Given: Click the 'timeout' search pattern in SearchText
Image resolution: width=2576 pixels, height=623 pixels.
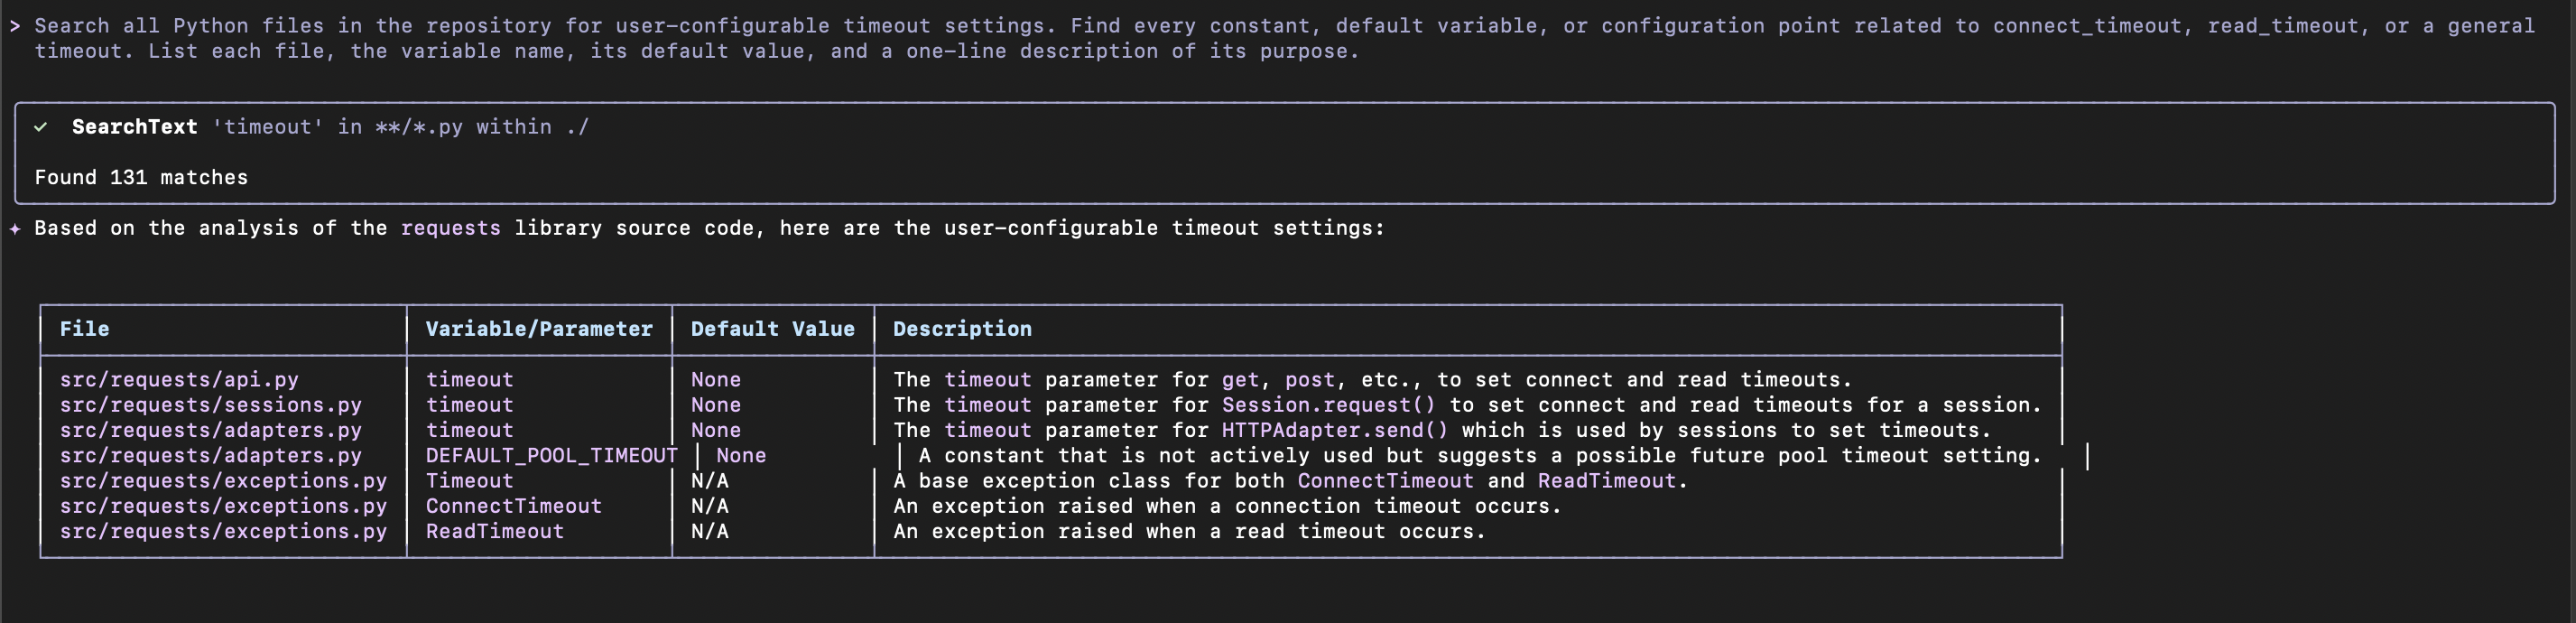Looking at the screenshot, I should (268, 127).
